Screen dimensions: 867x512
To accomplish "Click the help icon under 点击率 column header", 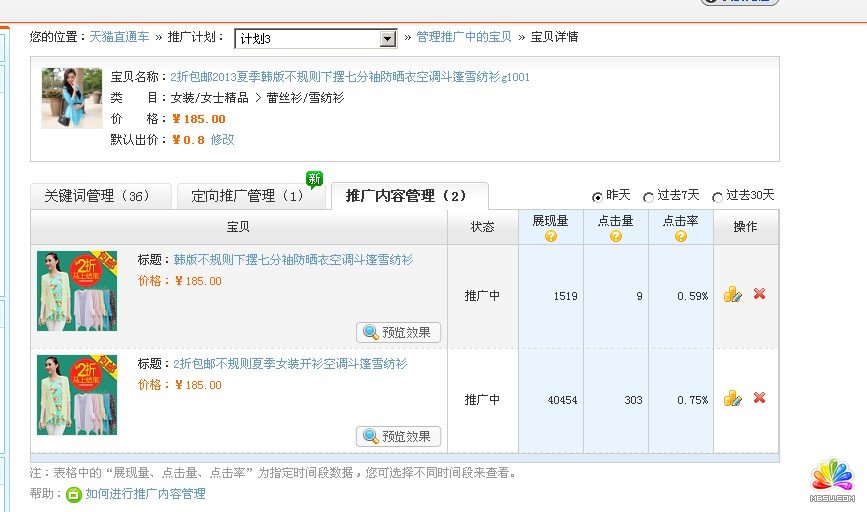I will click(680, 237).
